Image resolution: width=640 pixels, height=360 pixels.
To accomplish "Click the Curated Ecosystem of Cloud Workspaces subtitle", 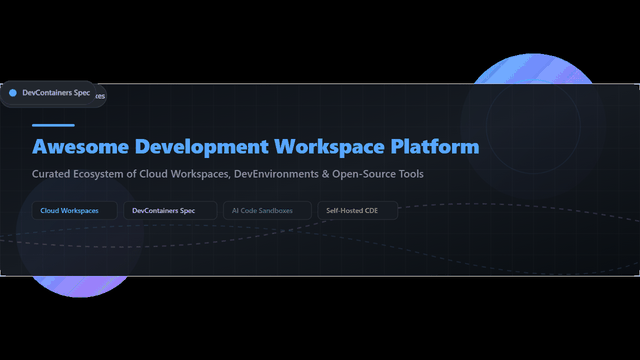I will pyautogui.click(x=228, y=174).
